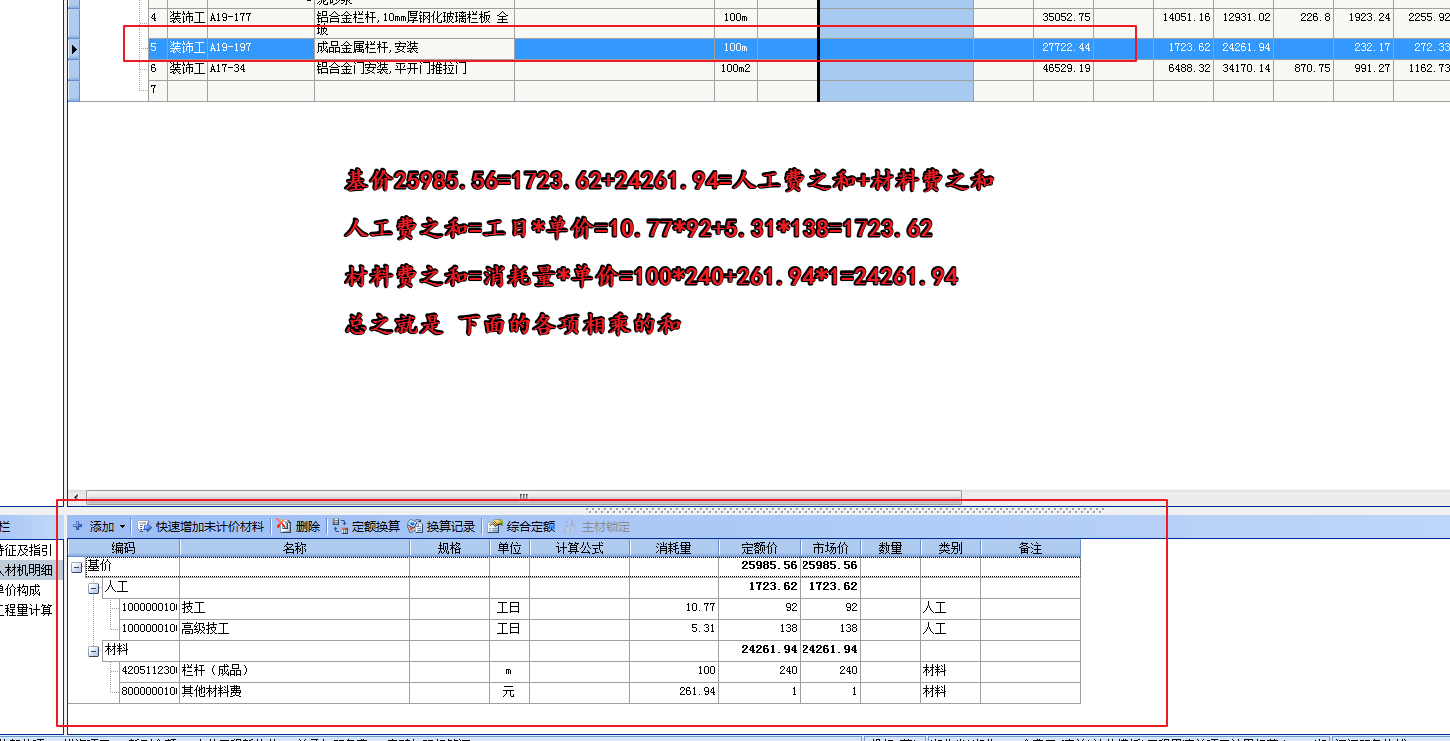The width and height of the screenshot is (1450, 741).
Task: Click the 工日 unit cell for 技工
Action: pyautogui.click(x=509, y=608)
